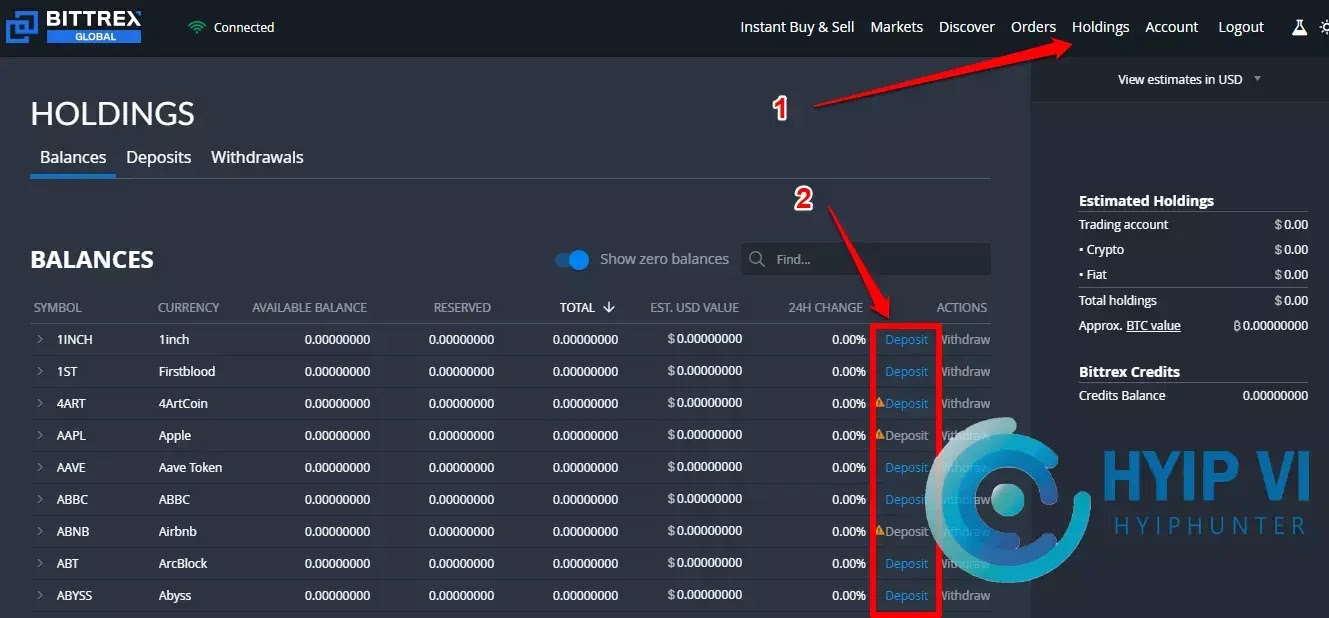Open the lab flask icon in header
1329x618 pixels.
pyautogui.click(x=1299, y=27)
